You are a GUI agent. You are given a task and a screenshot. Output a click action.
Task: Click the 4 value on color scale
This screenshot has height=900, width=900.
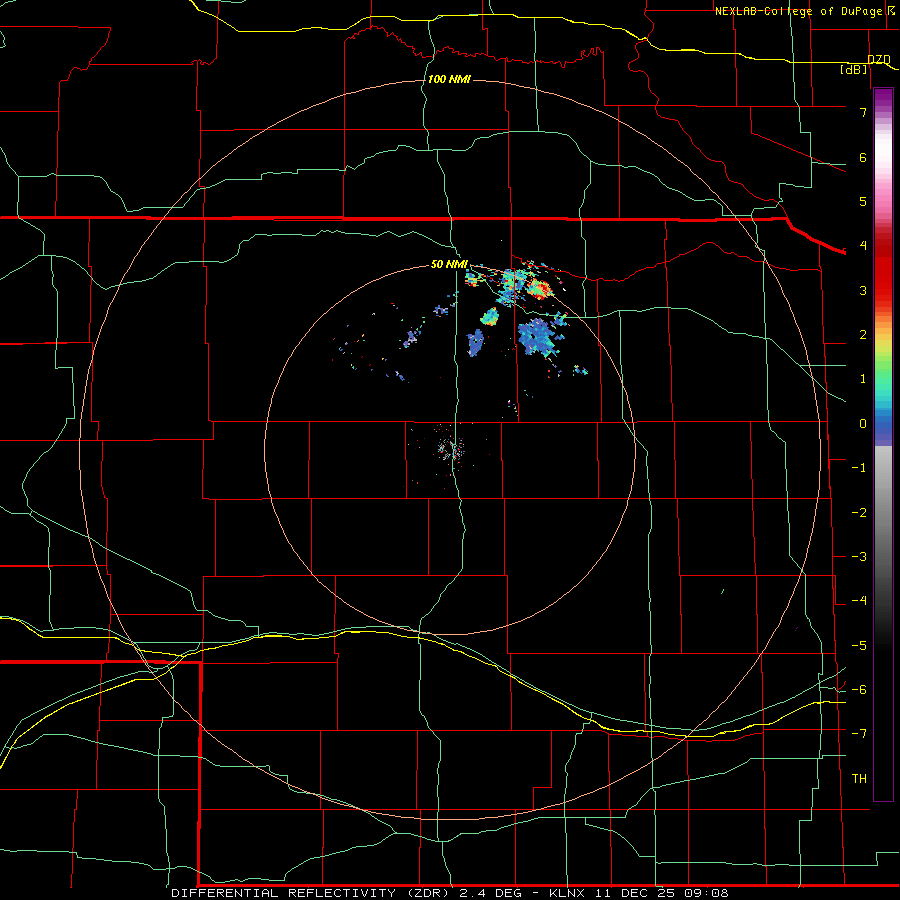tap(863, 246)
